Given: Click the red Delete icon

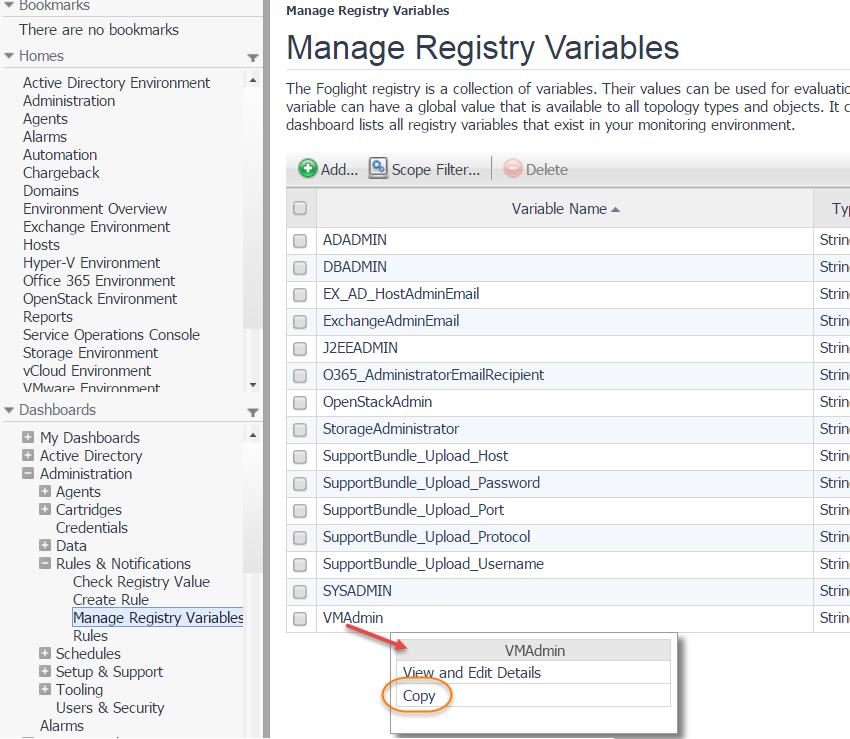Looking at the screenshot, I should pos(513,170).
